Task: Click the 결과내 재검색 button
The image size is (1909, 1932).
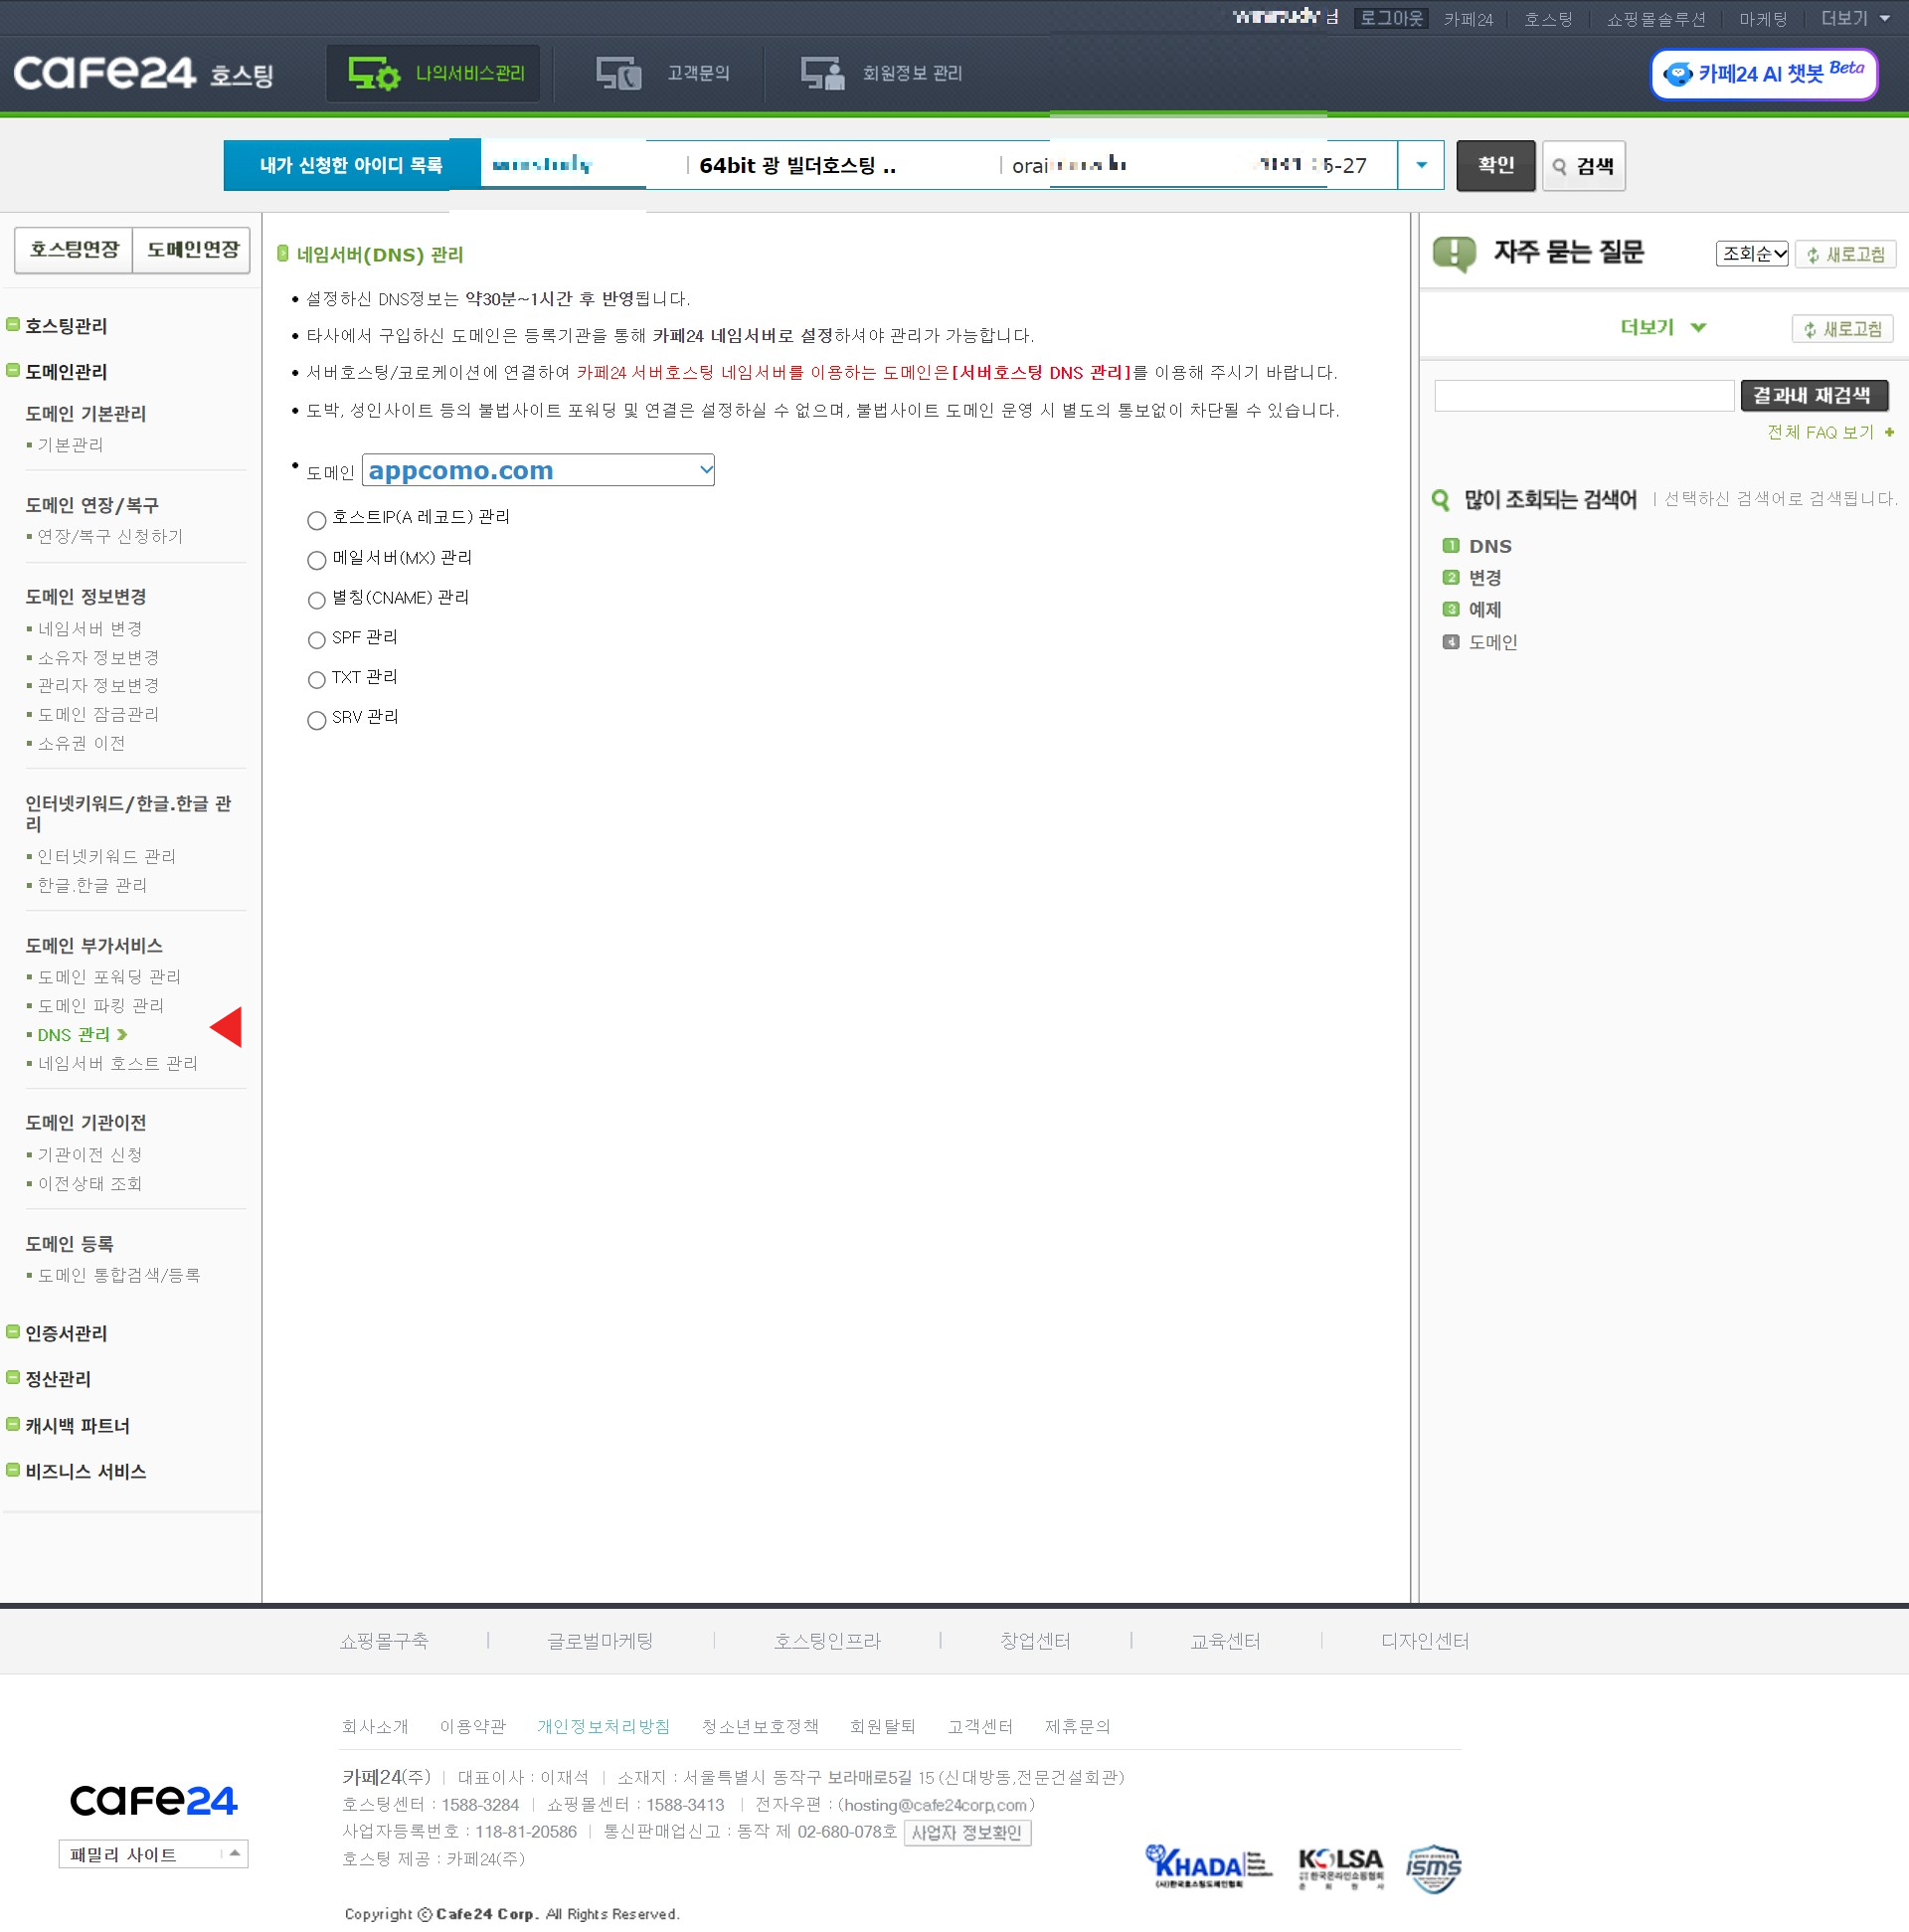Action: tap(1814, 395)
